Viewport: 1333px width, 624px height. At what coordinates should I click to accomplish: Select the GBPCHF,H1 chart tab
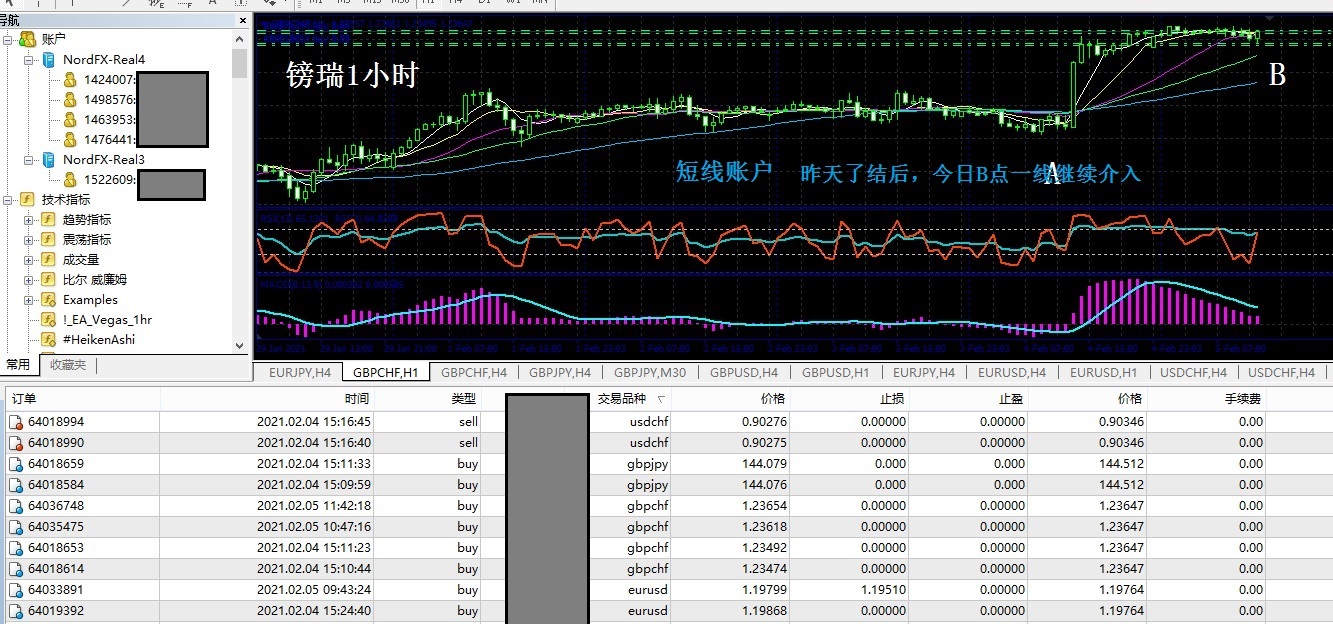pyautogui.click(x=386, y=372)
